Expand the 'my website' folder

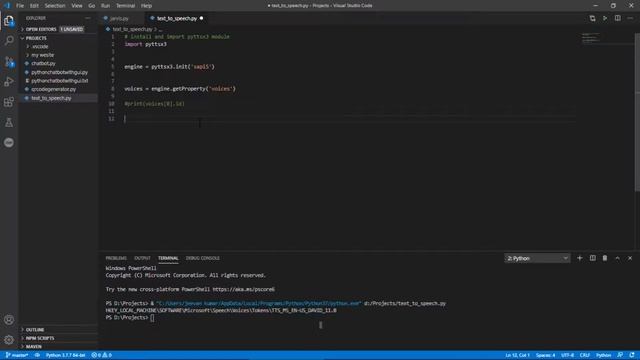click(43, 55)
